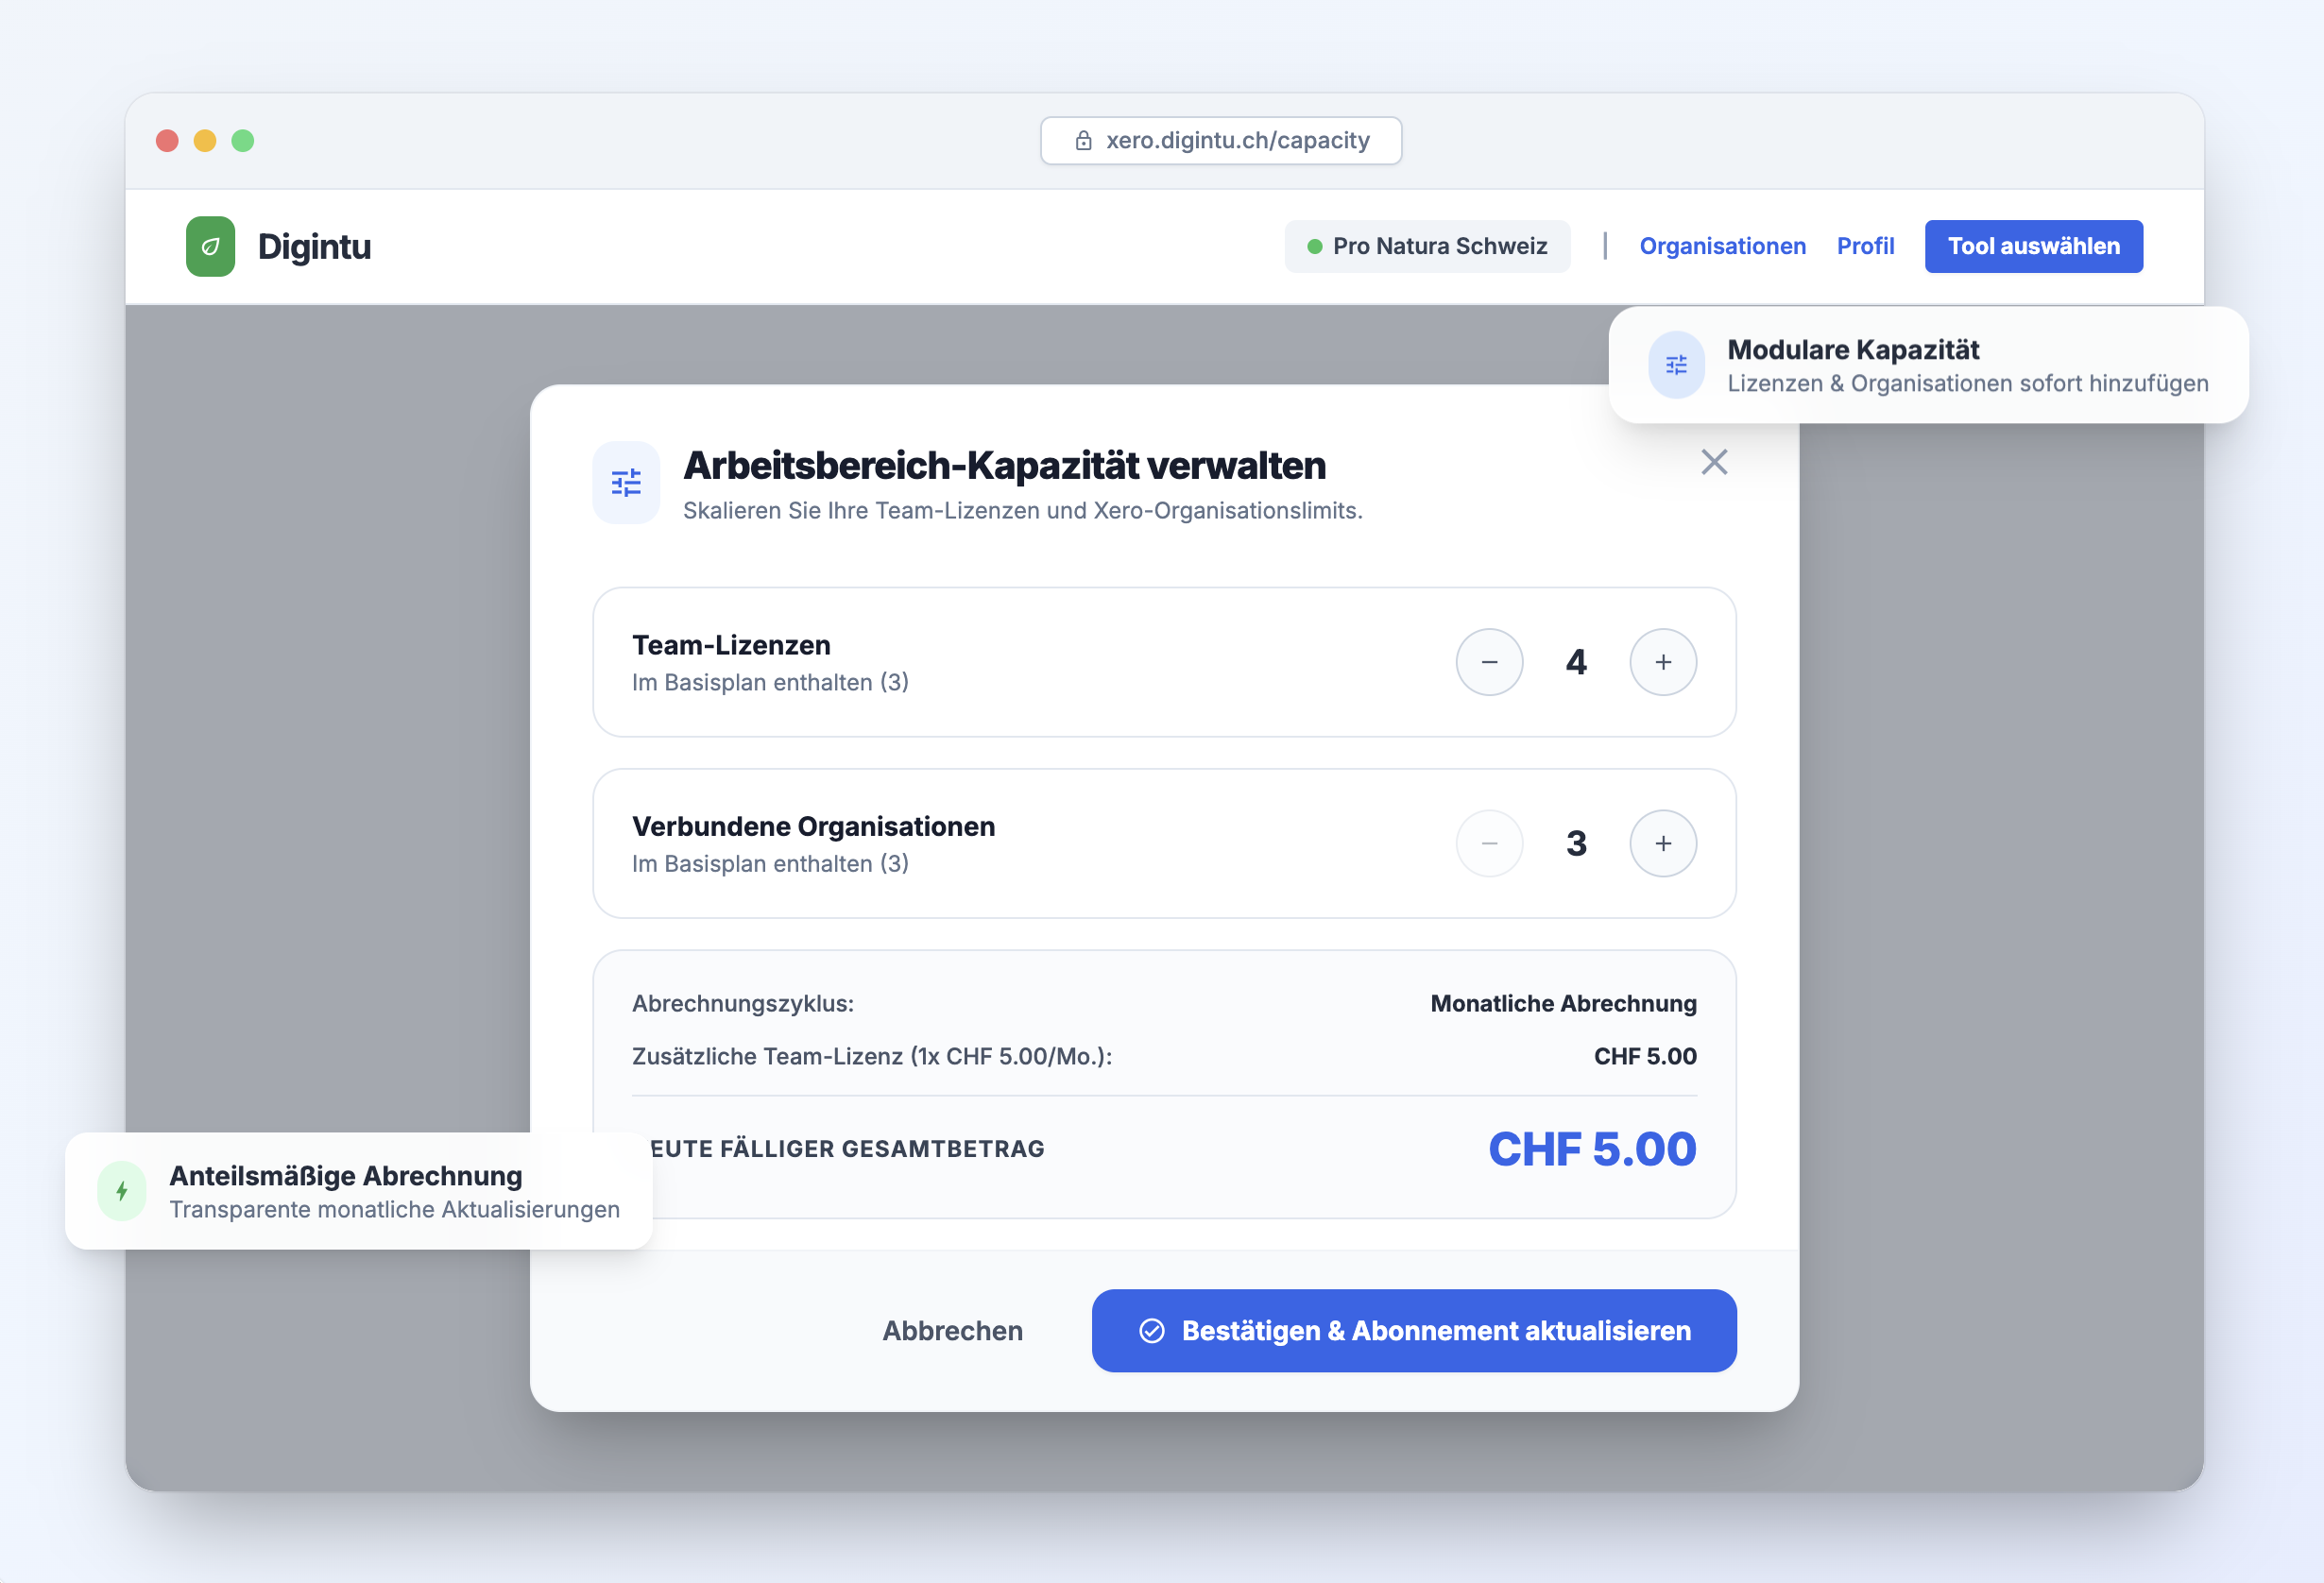
Task: Confirm with Bestätigen & Abonnement aktualisieren
Action: coord(1414,1330)
